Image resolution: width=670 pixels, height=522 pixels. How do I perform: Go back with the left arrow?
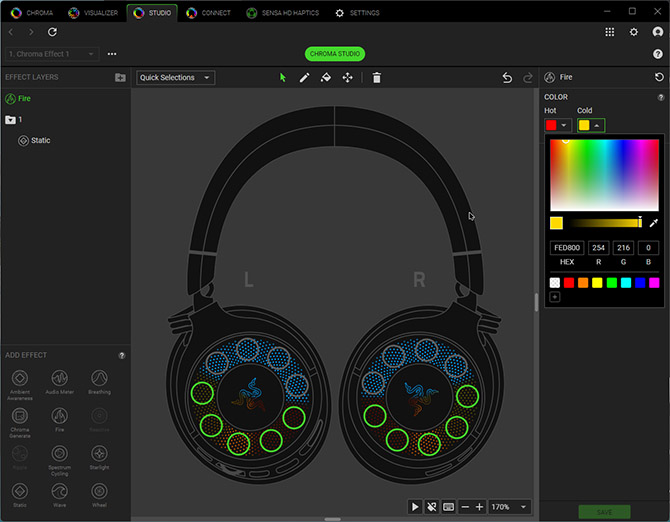(11, 32)
